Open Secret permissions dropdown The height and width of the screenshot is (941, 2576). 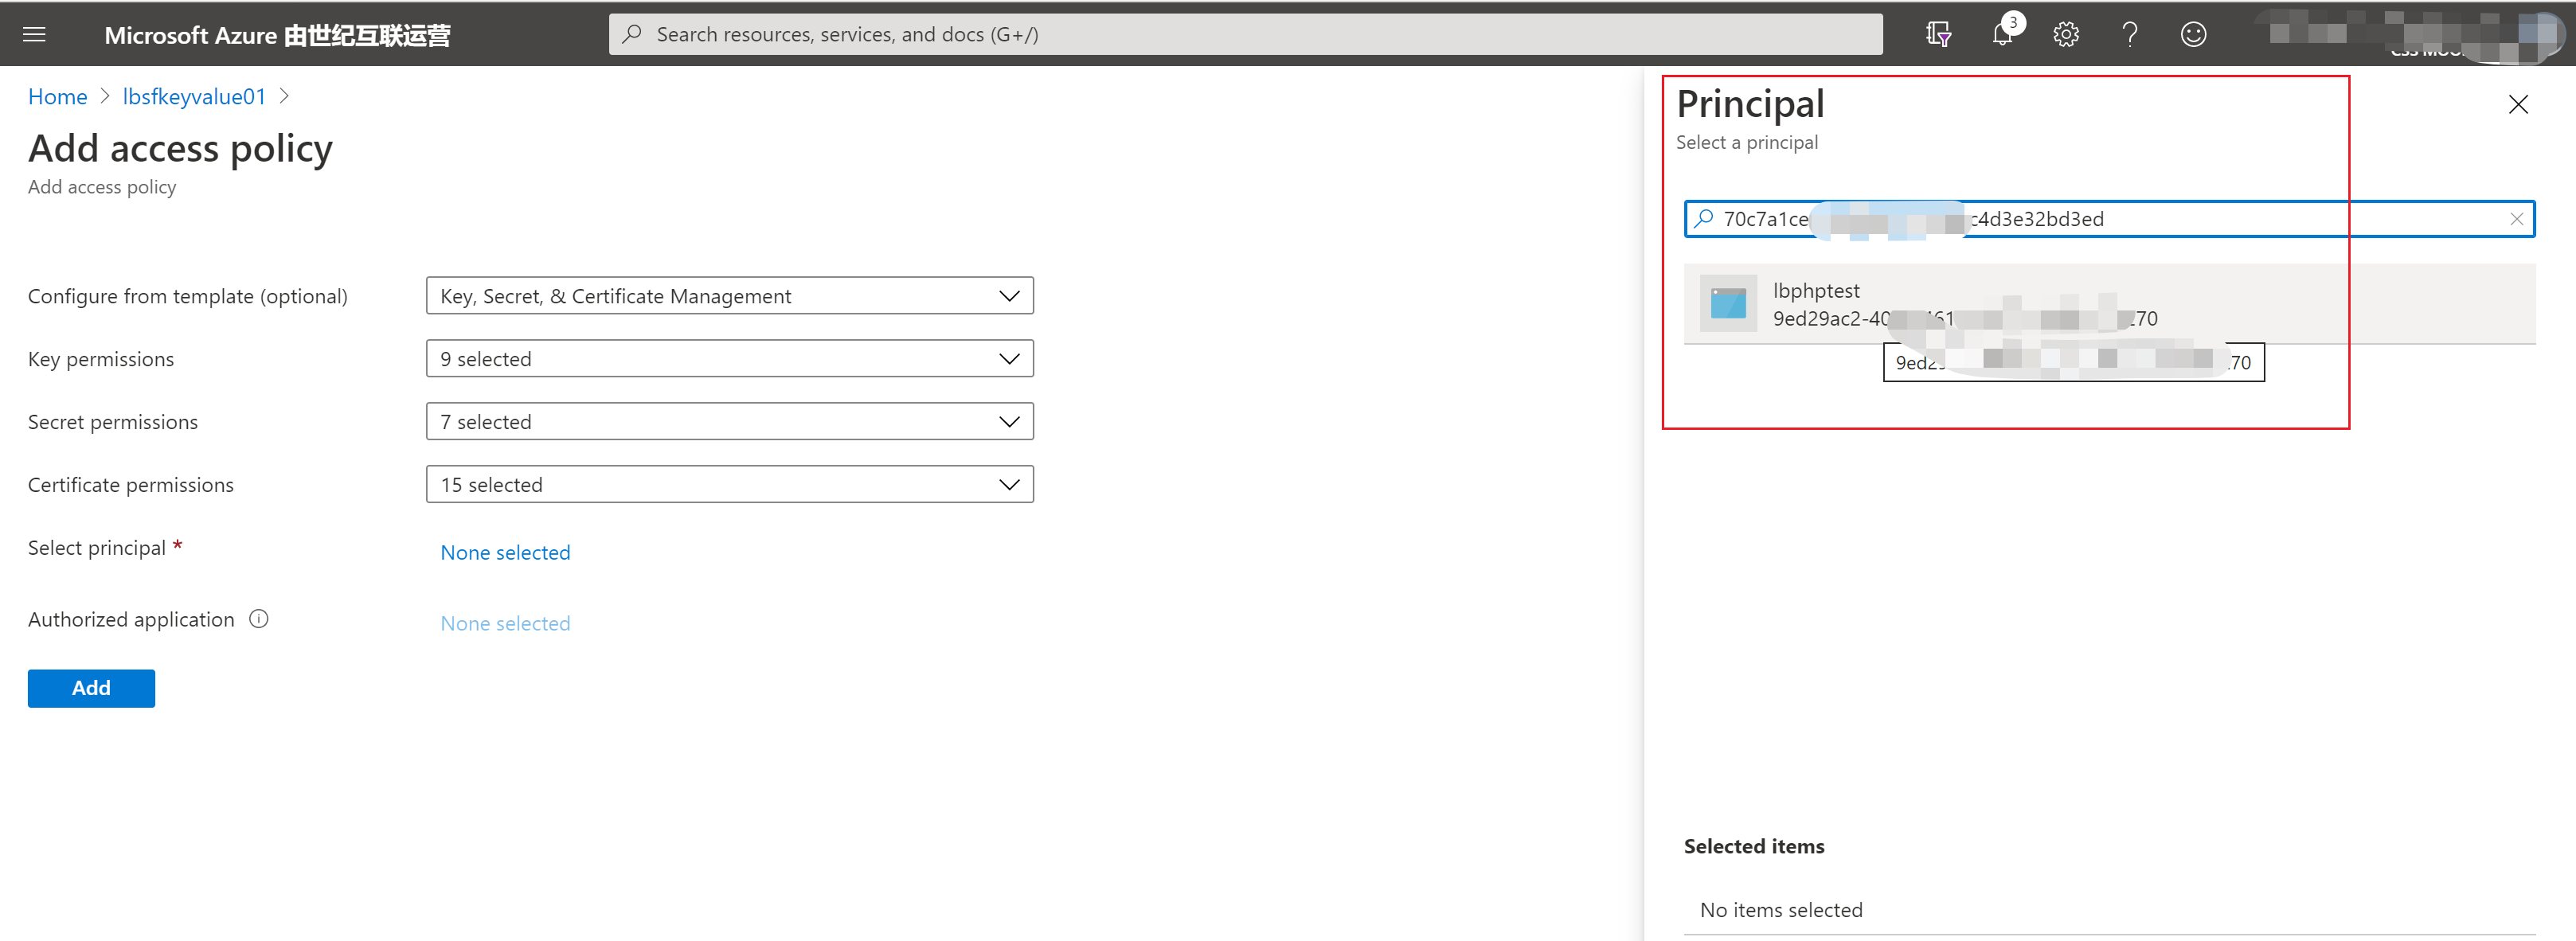(x=729, y=422)
